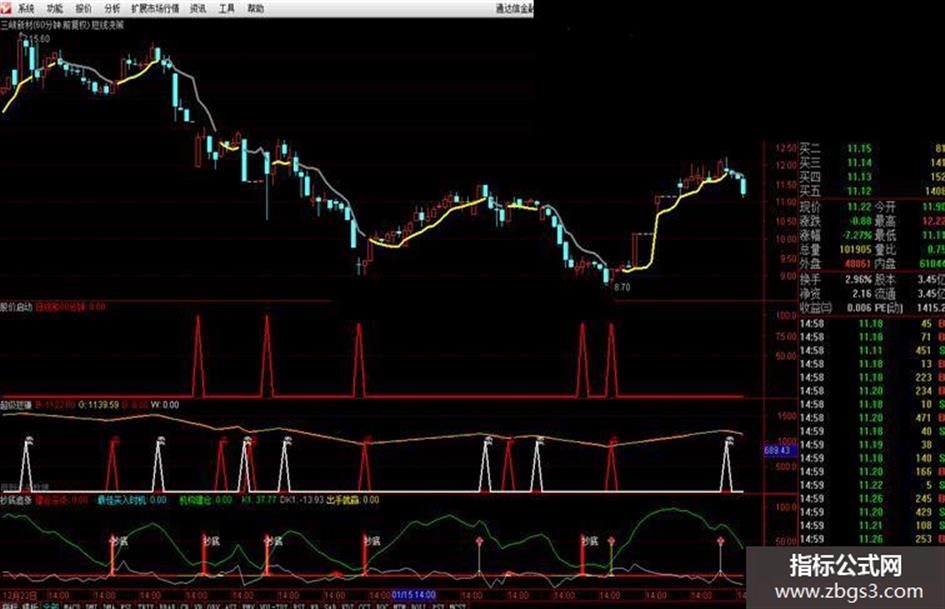Click the 买五 price 11.12
This screenshot has height=609, width=945.
tap(859, 191)
